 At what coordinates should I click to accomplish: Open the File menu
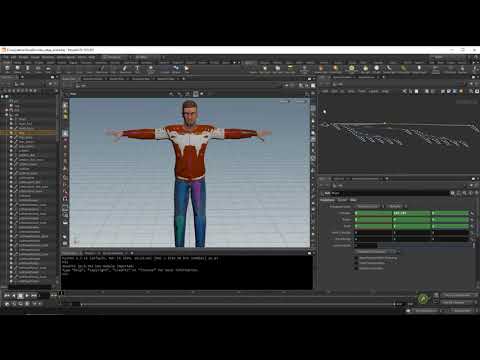click(5, 57)
